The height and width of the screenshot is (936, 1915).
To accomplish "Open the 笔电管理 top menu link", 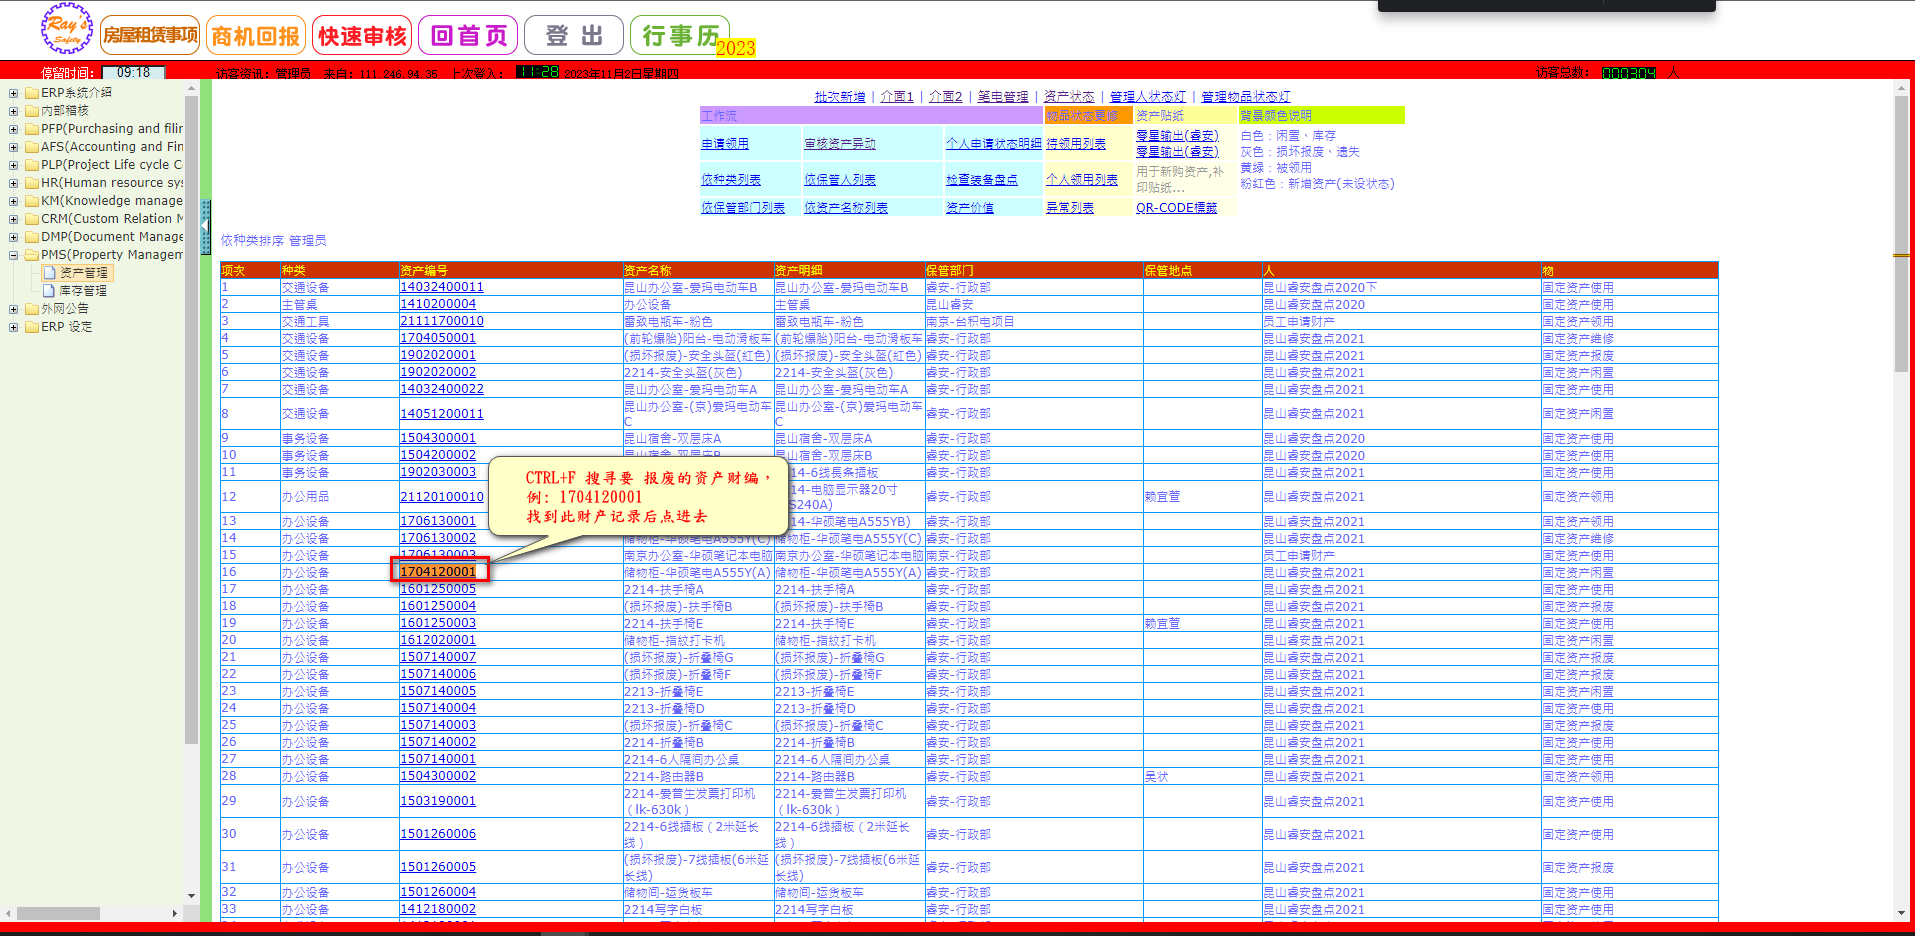I will [x=1002, y=97].
